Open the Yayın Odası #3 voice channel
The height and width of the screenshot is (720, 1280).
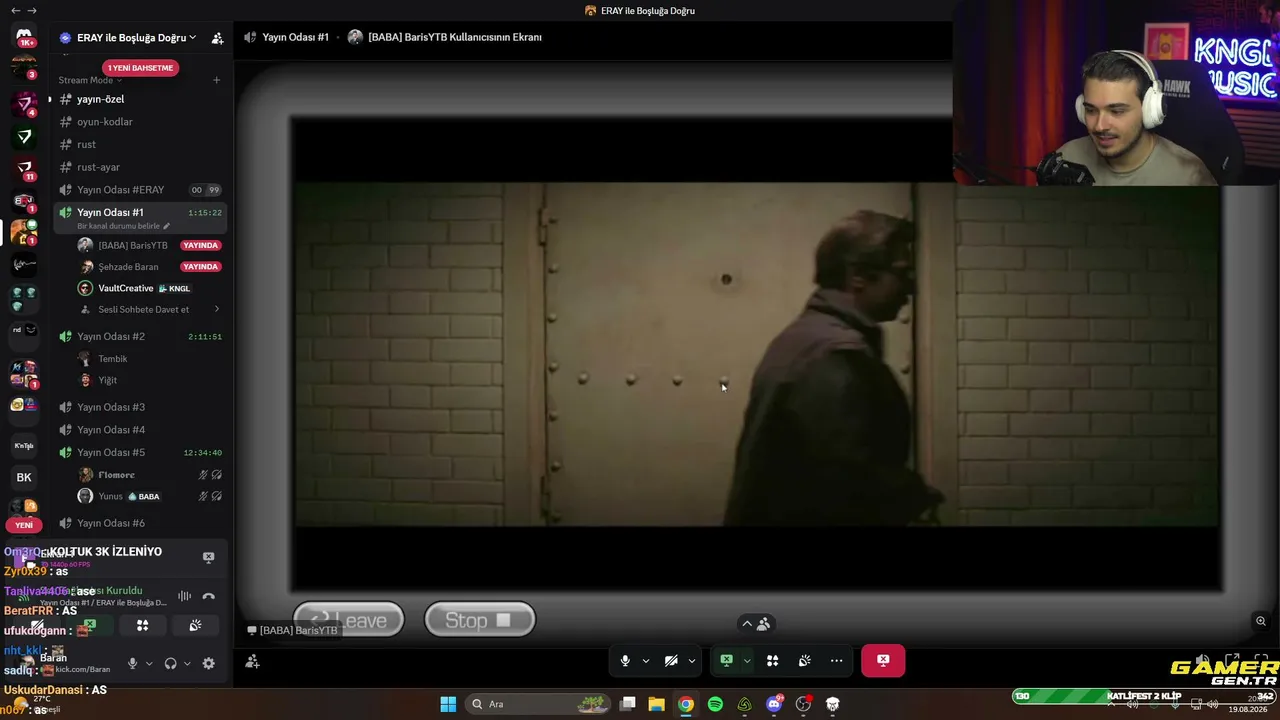pos(139,407)
